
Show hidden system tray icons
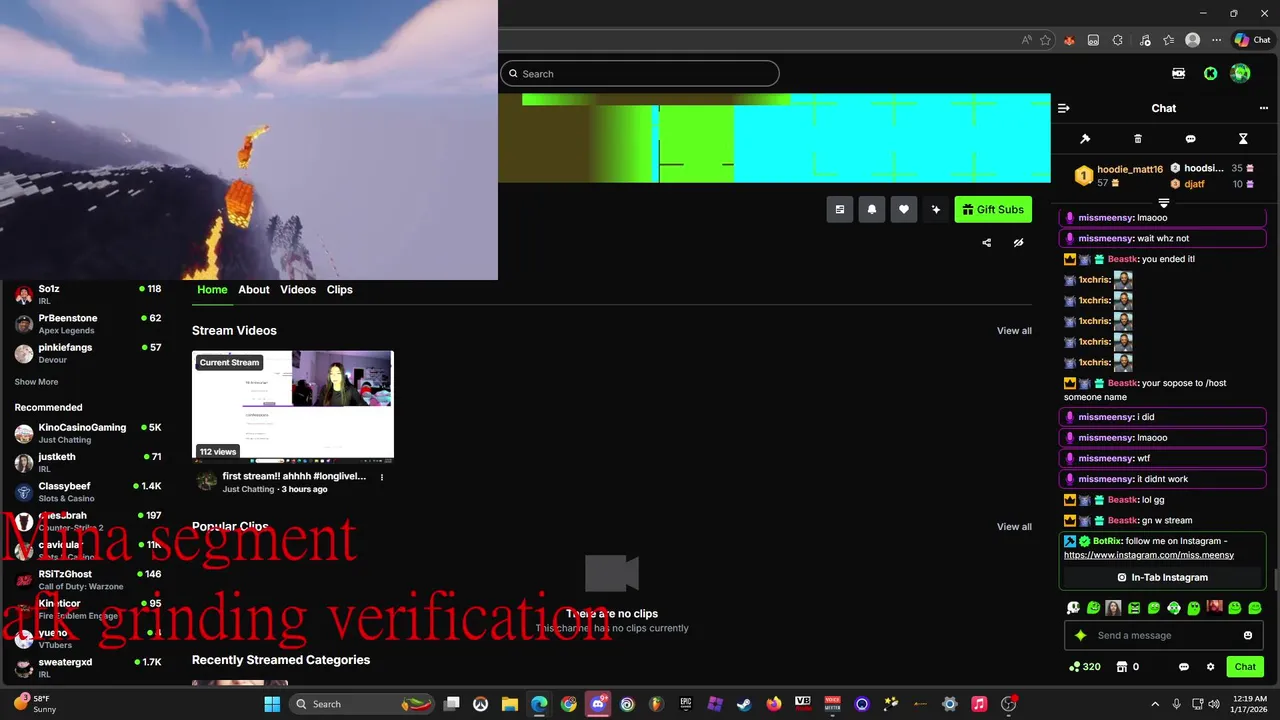pyautogui.click(x=1155, y=704)
